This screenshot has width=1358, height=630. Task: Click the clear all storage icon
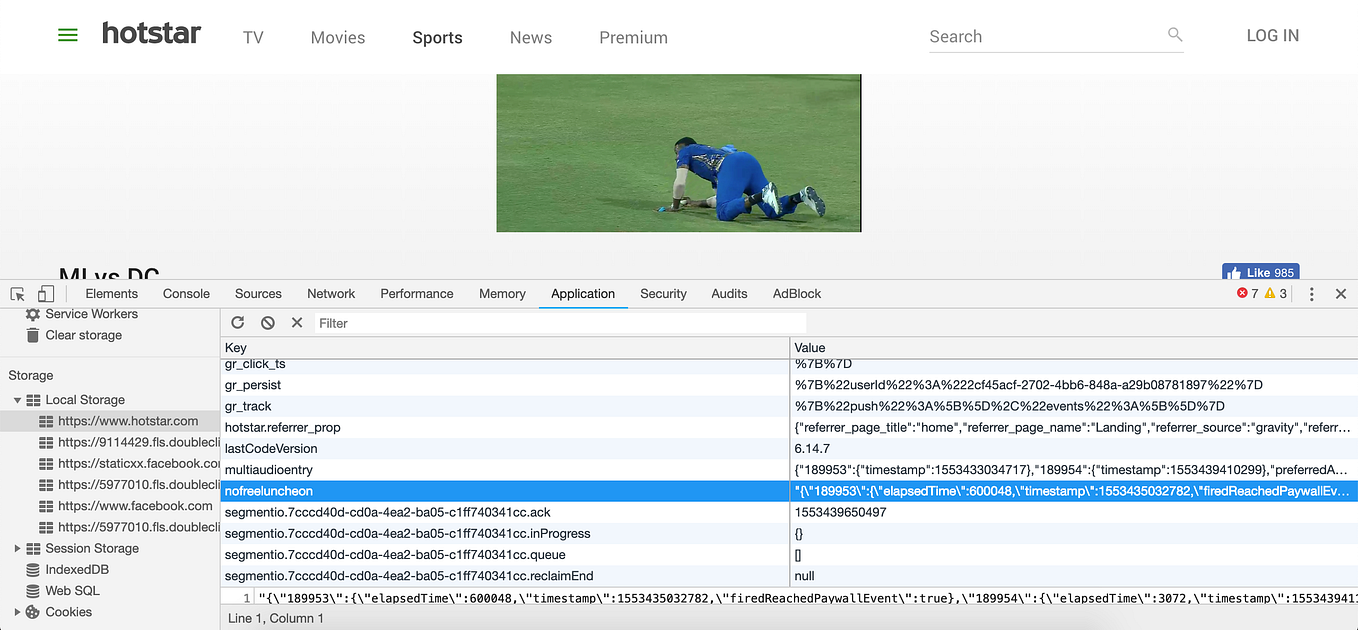267,323
